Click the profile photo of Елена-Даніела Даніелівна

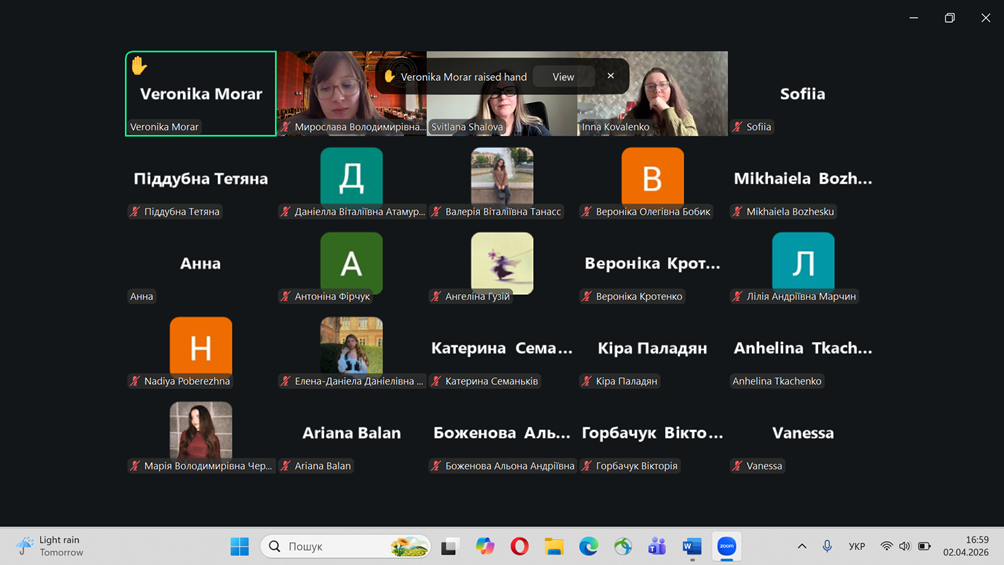(352, 346)
